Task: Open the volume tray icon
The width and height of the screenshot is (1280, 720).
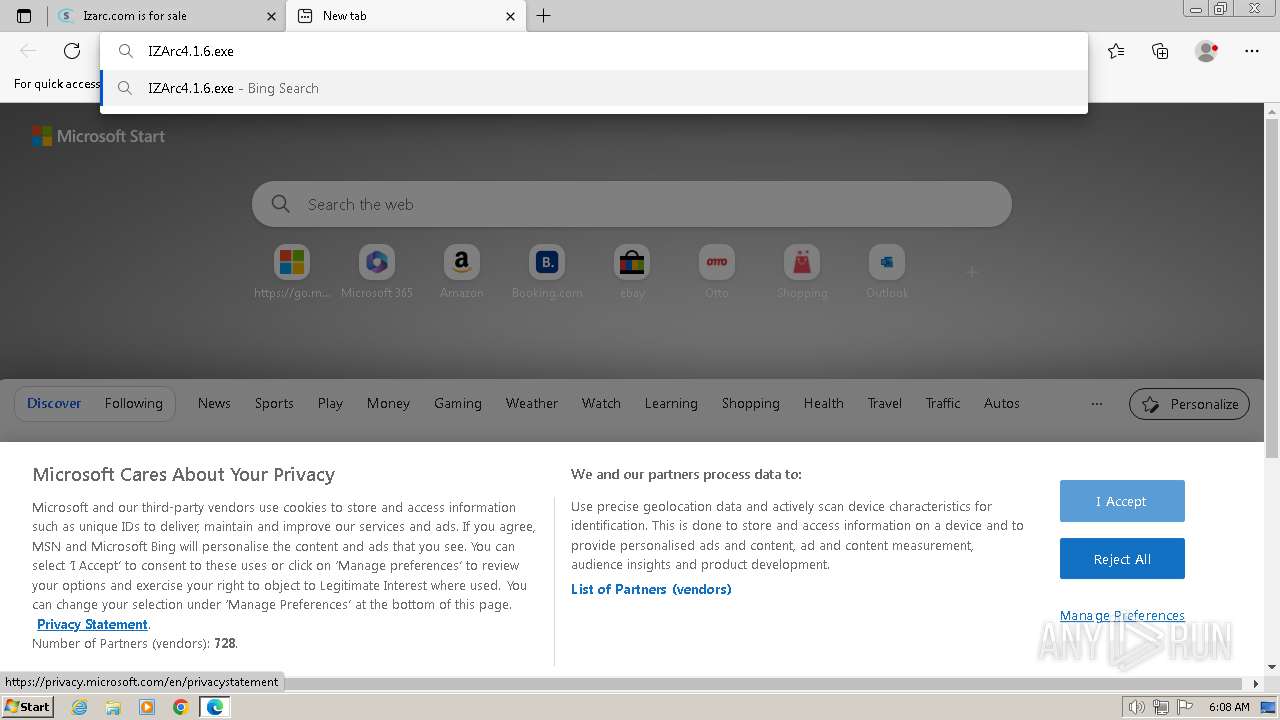Action: (x=1138, y=707)
